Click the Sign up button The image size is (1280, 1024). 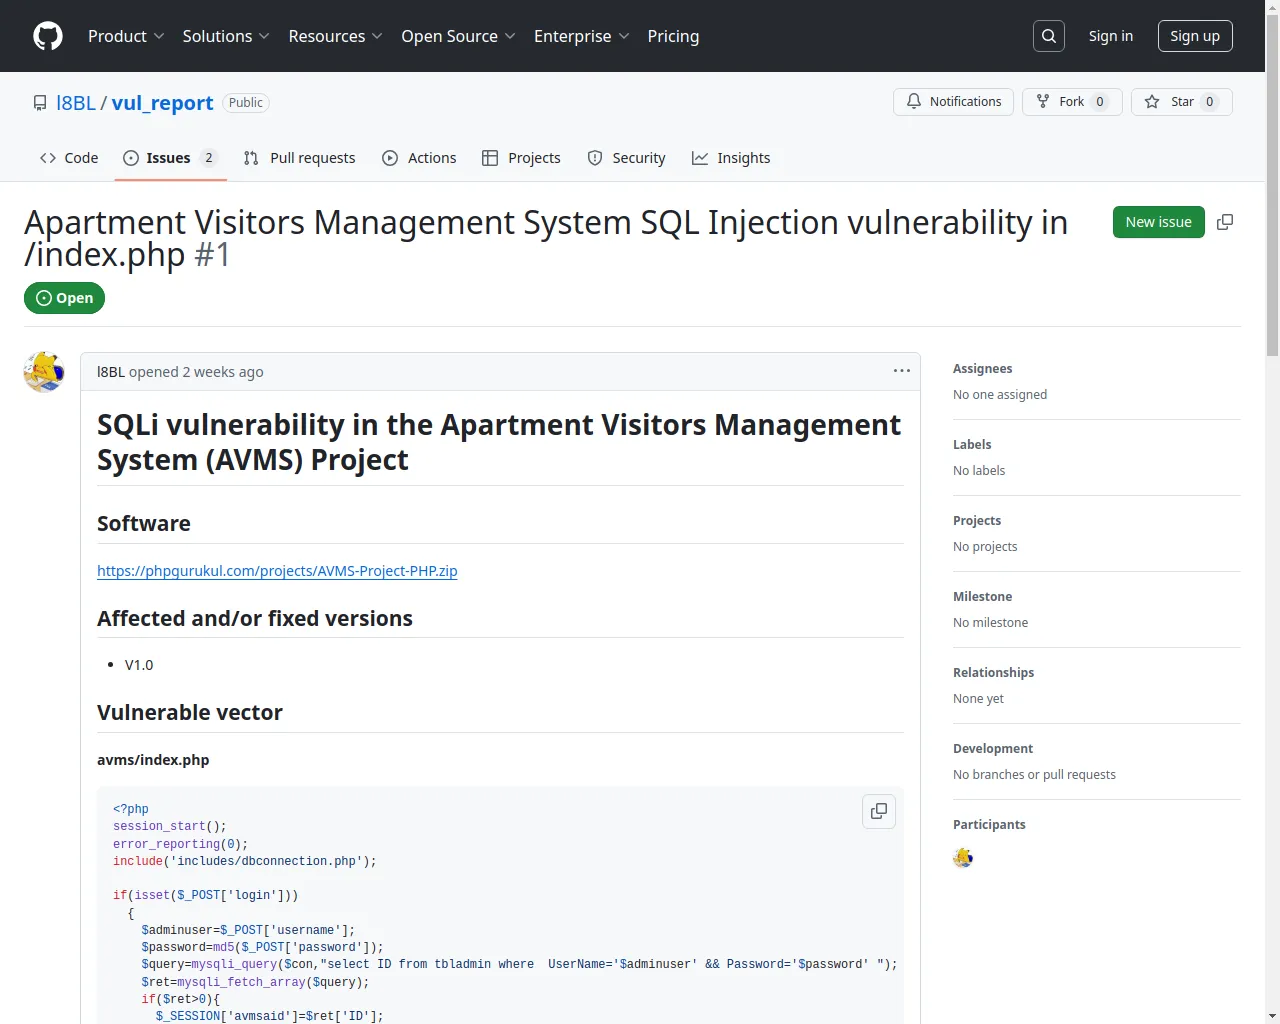(1195, 36)
